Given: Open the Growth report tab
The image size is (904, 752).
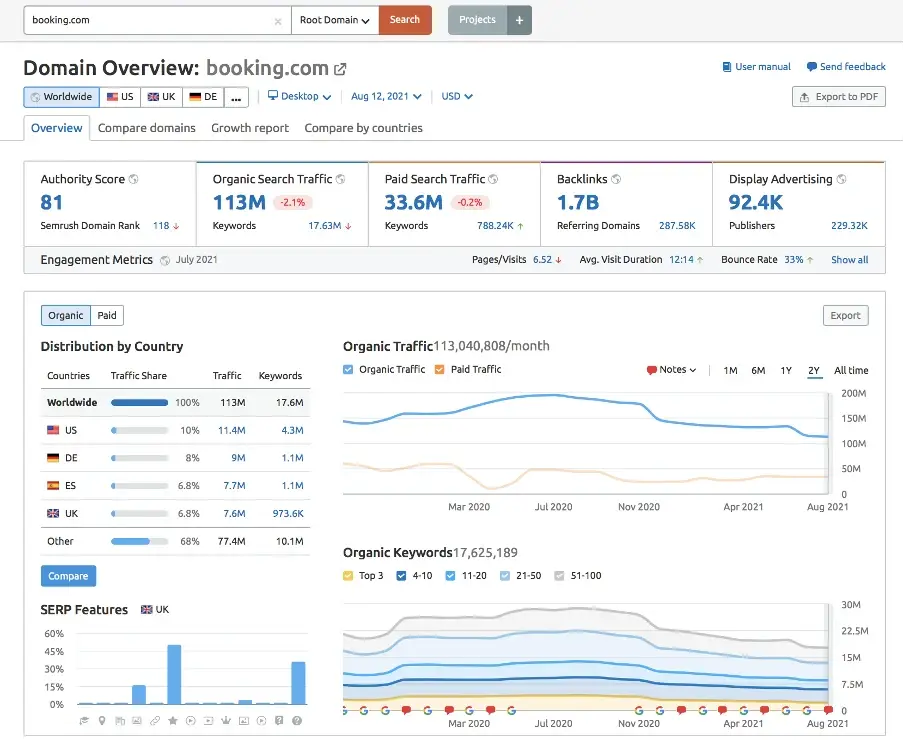Looking at the screenshot, I should [x=249, y=128].
